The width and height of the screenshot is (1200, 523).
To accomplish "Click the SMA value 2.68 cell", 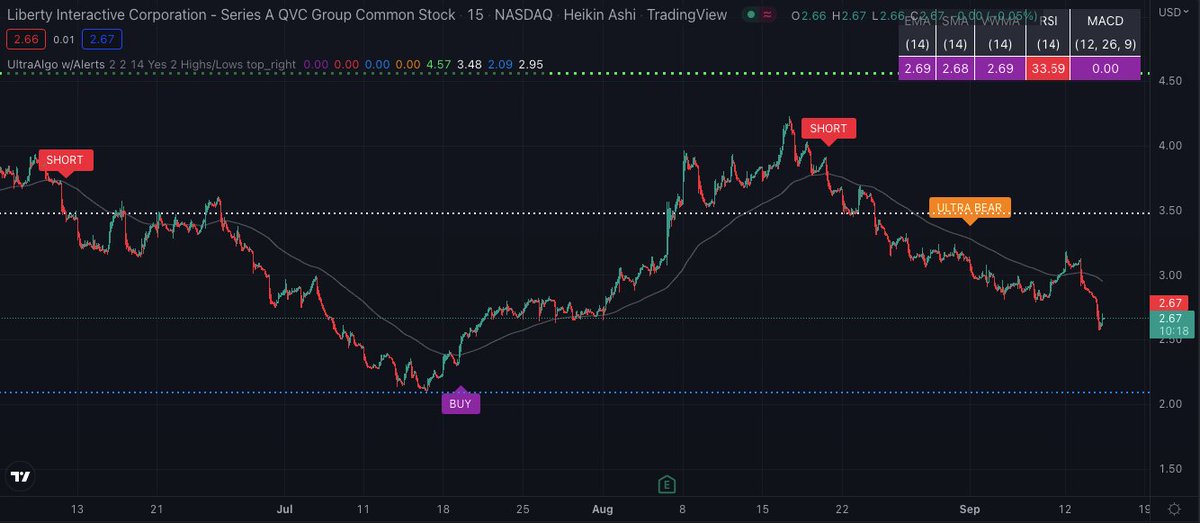I will [x=955, y=69].
